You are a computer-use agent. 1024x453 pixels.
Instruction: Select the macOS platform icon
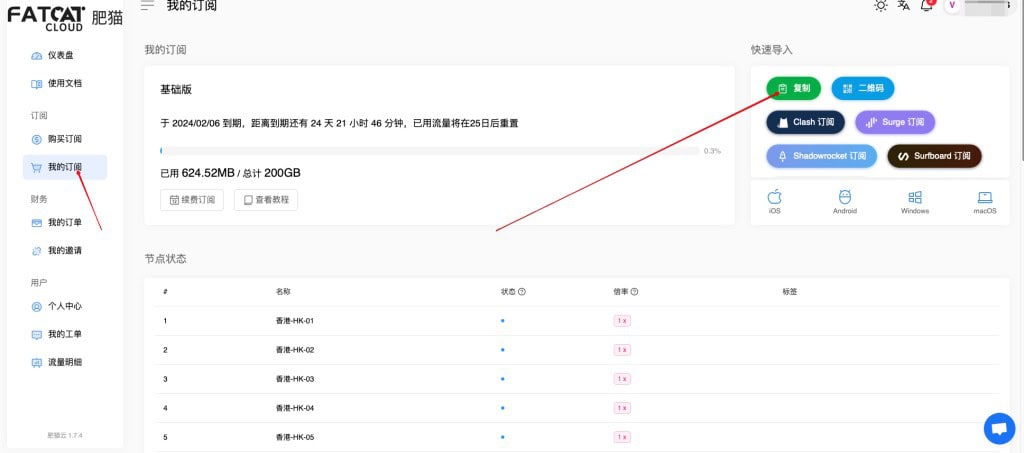click(x=985, y=202)
